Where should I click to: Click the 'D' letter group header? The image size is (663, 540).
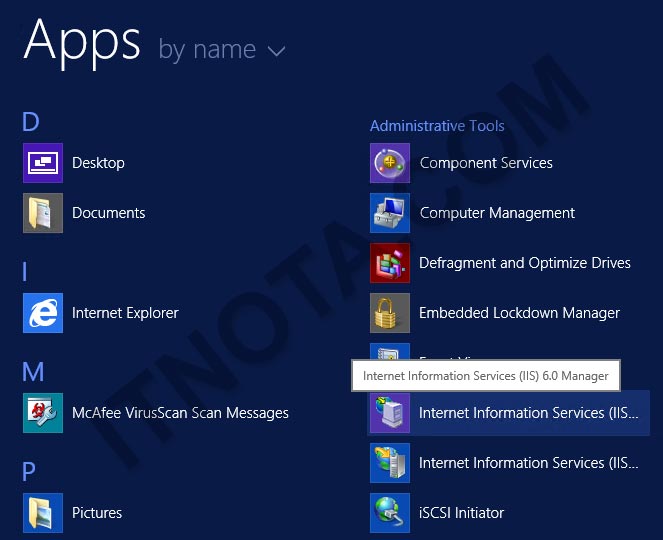pos(31,121)
